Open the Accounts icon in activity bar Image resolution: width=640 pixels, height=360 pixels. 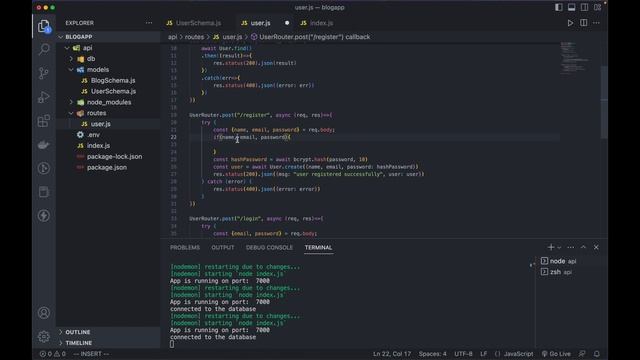pyautogui.click(x=44, y=313)
